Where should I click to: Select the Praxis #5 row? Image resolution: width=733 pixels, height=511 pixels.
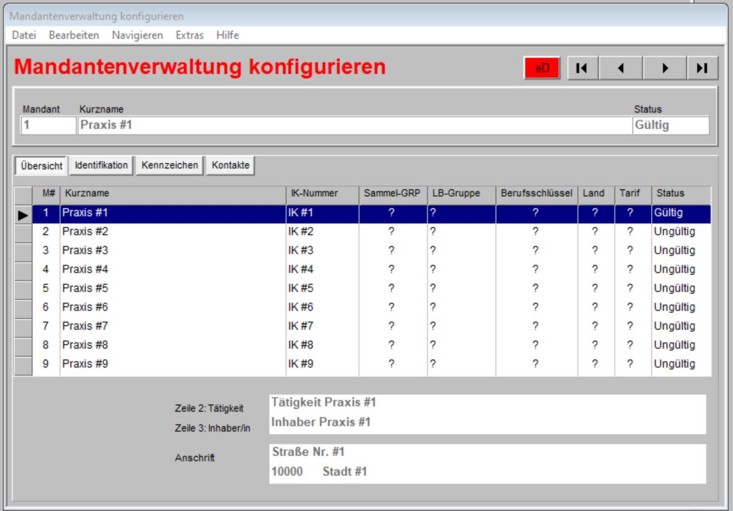pyautogui.click(x=170, y=289)
